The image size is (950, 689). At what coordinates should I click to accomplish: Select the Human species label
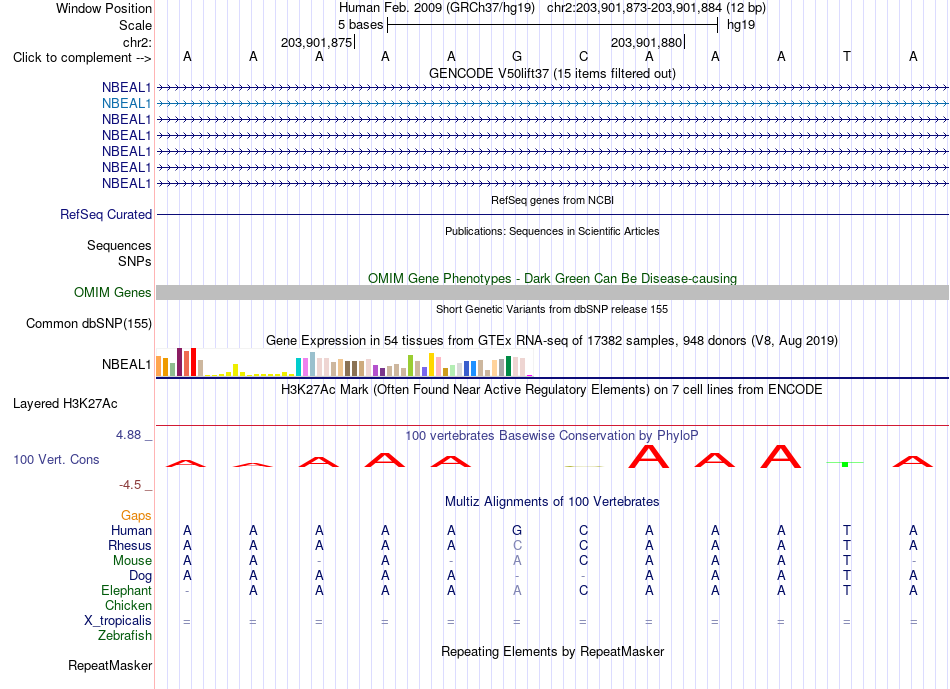[131, 531]
